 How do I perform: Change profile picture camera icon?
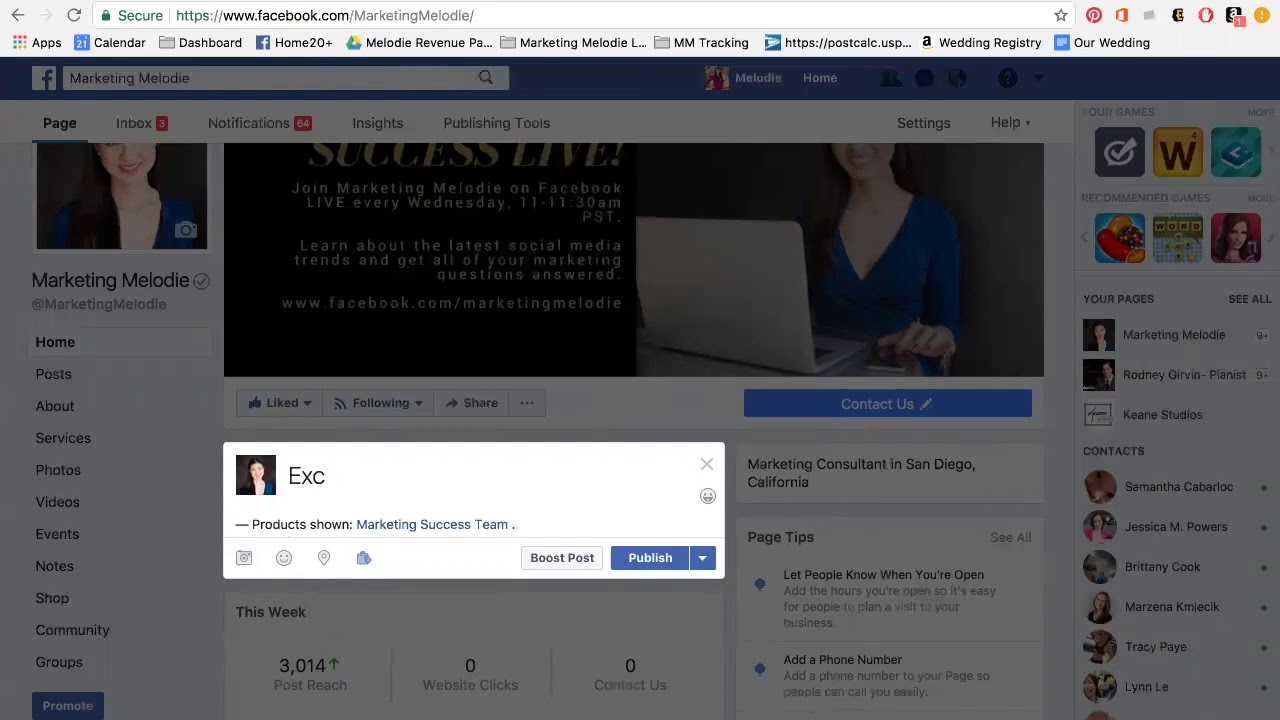(186, 230)
